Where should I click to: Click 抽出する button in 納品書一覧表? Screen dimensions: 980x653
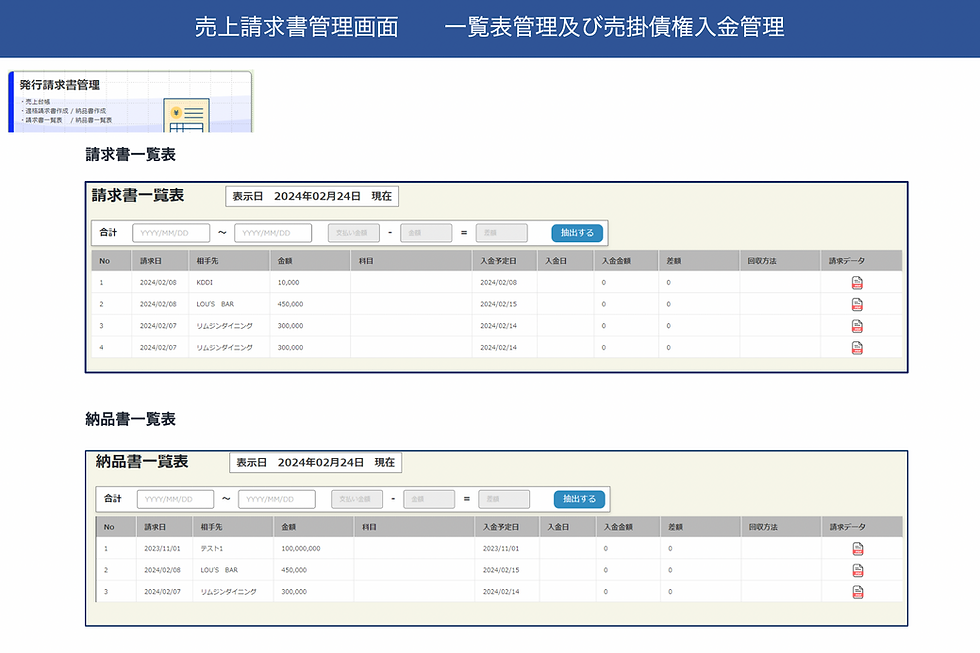click(x=579, y=499)
